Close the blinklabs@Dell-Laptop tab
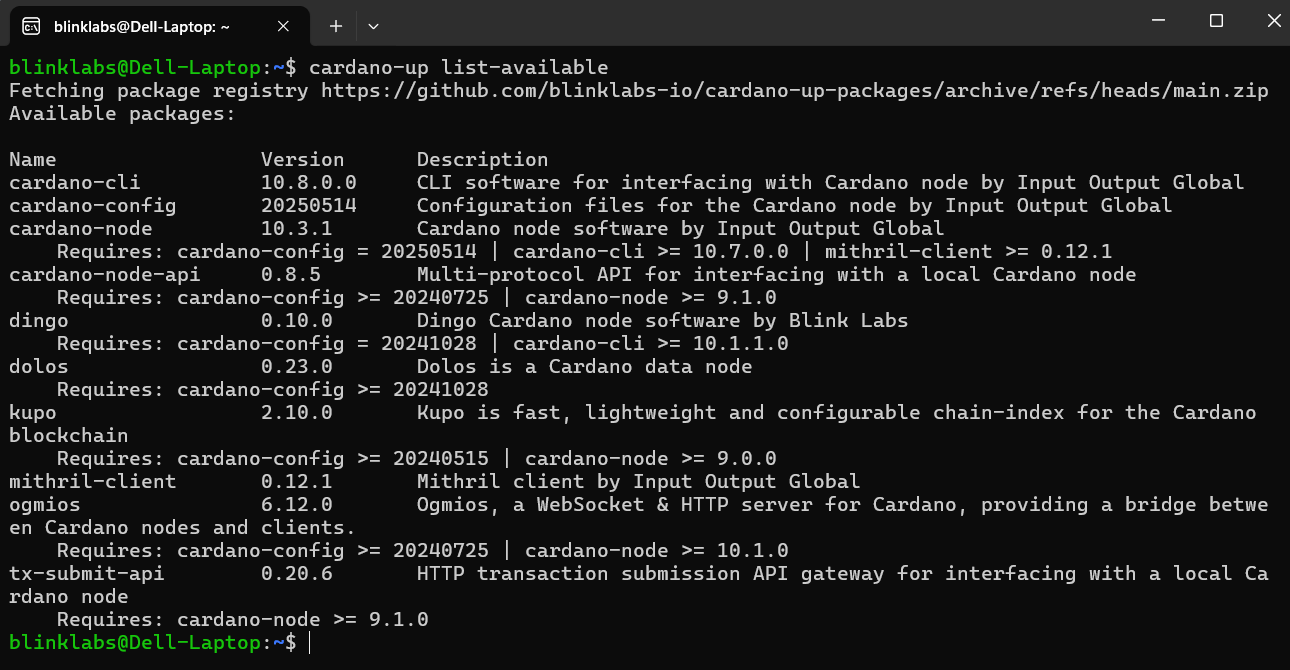This screenshot has width=1290, height=670. coord(285,26)
